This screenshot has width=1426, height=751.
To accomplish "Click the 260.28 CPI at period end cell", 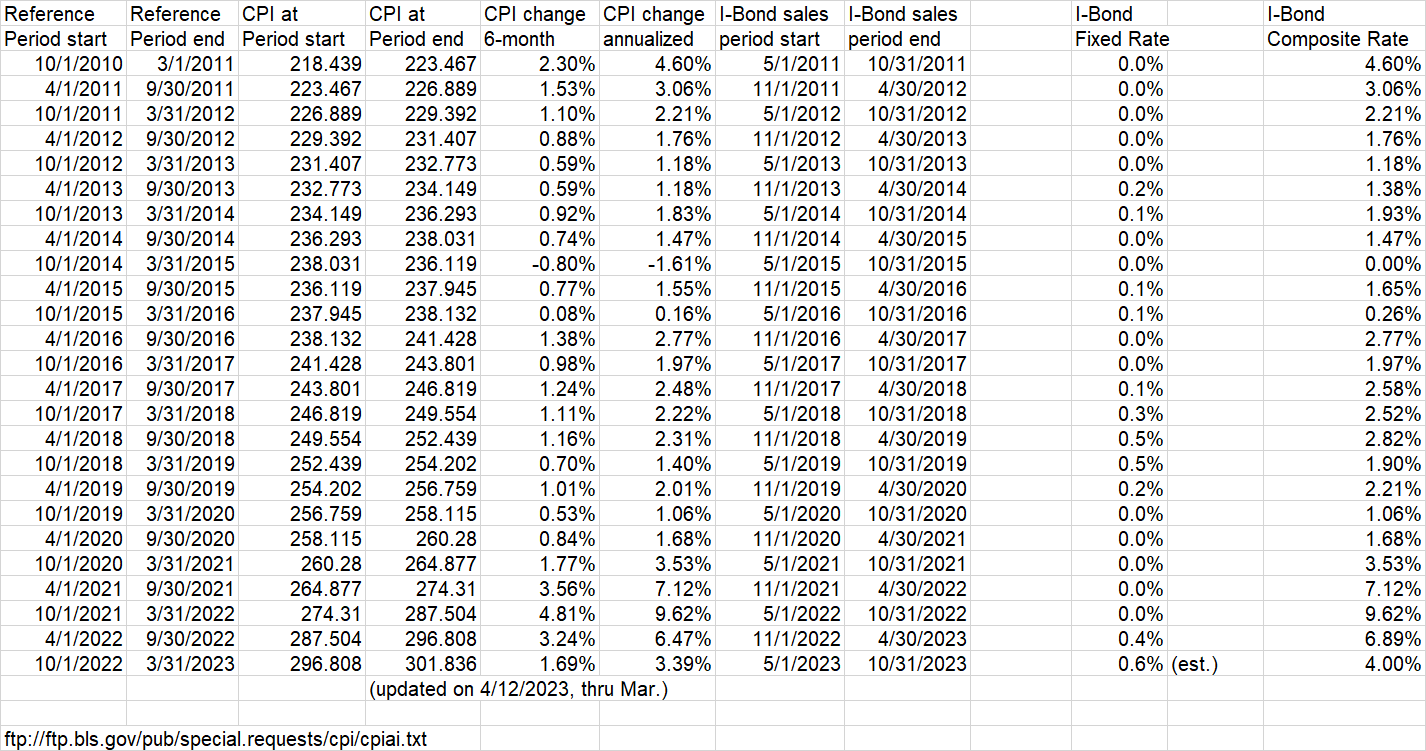I will [422, 539].
